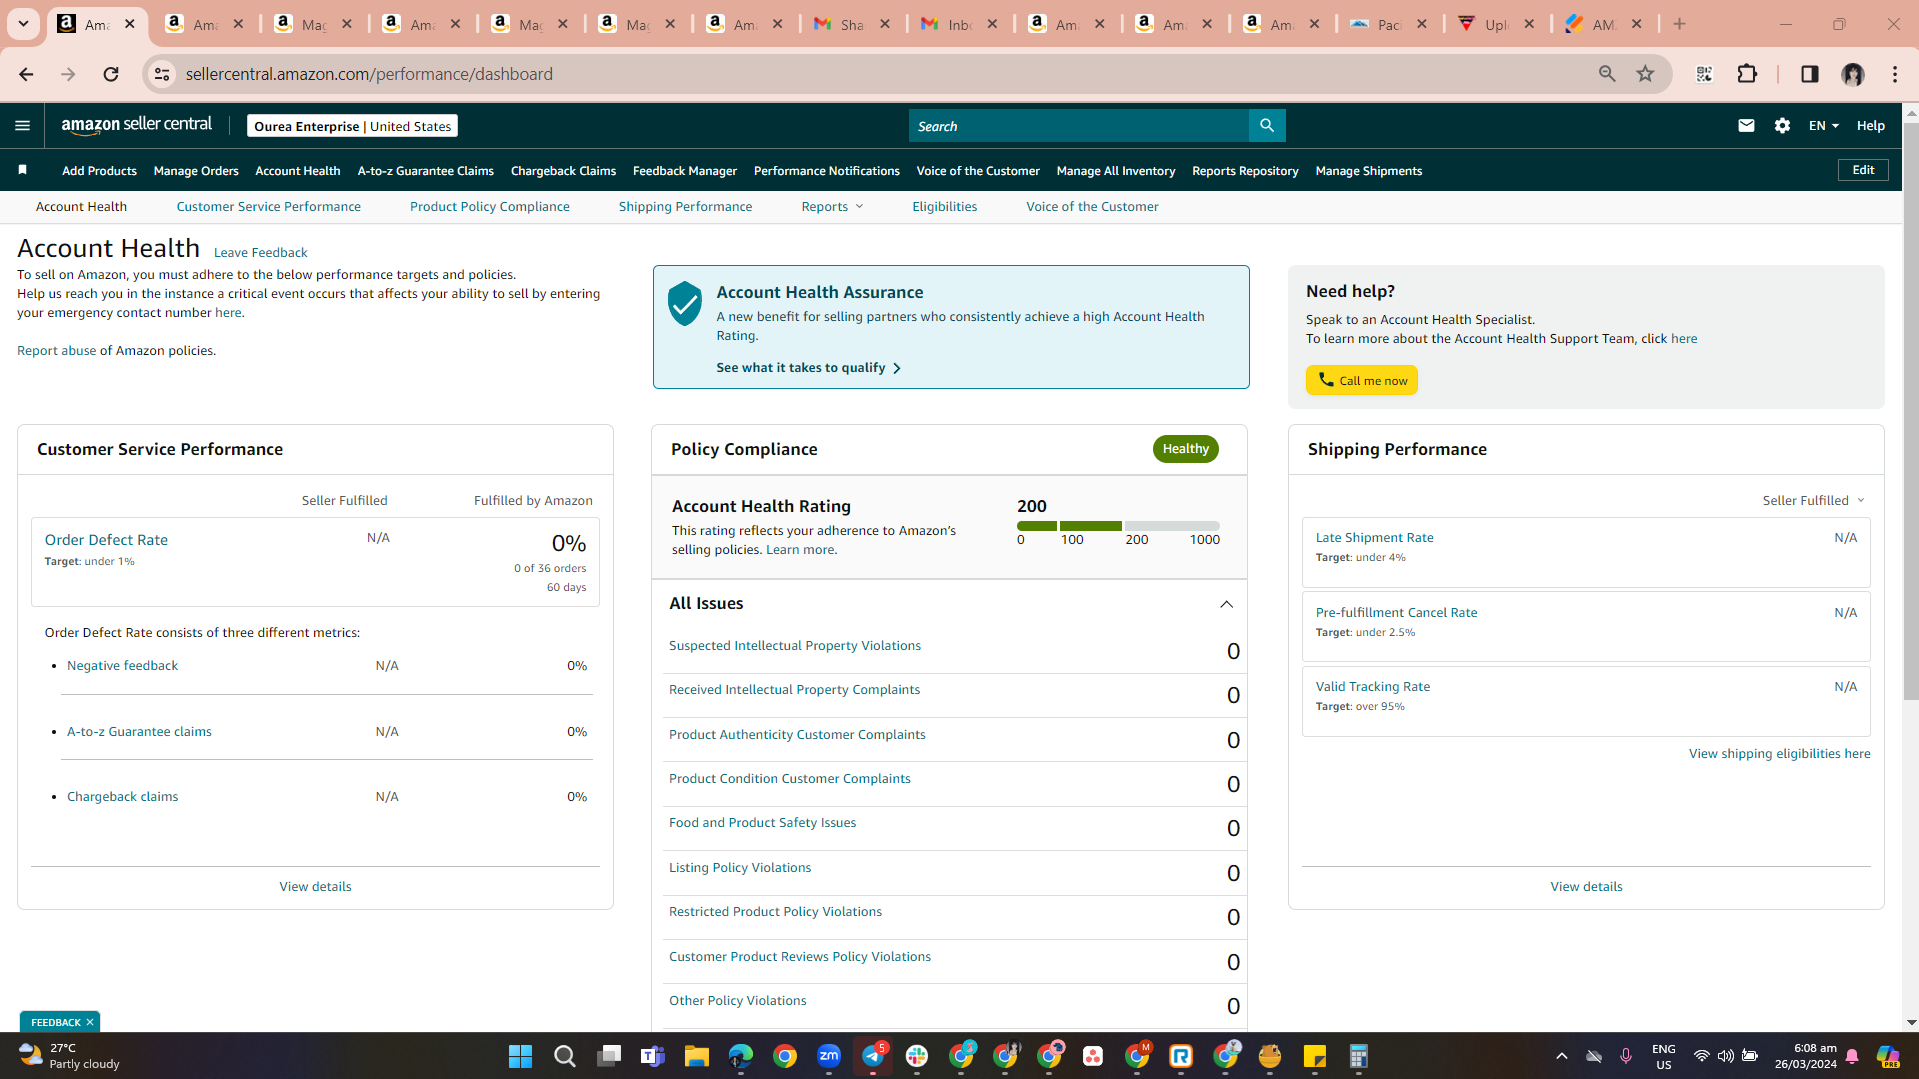Click the browser address bar URL

[x=369, y=74]
